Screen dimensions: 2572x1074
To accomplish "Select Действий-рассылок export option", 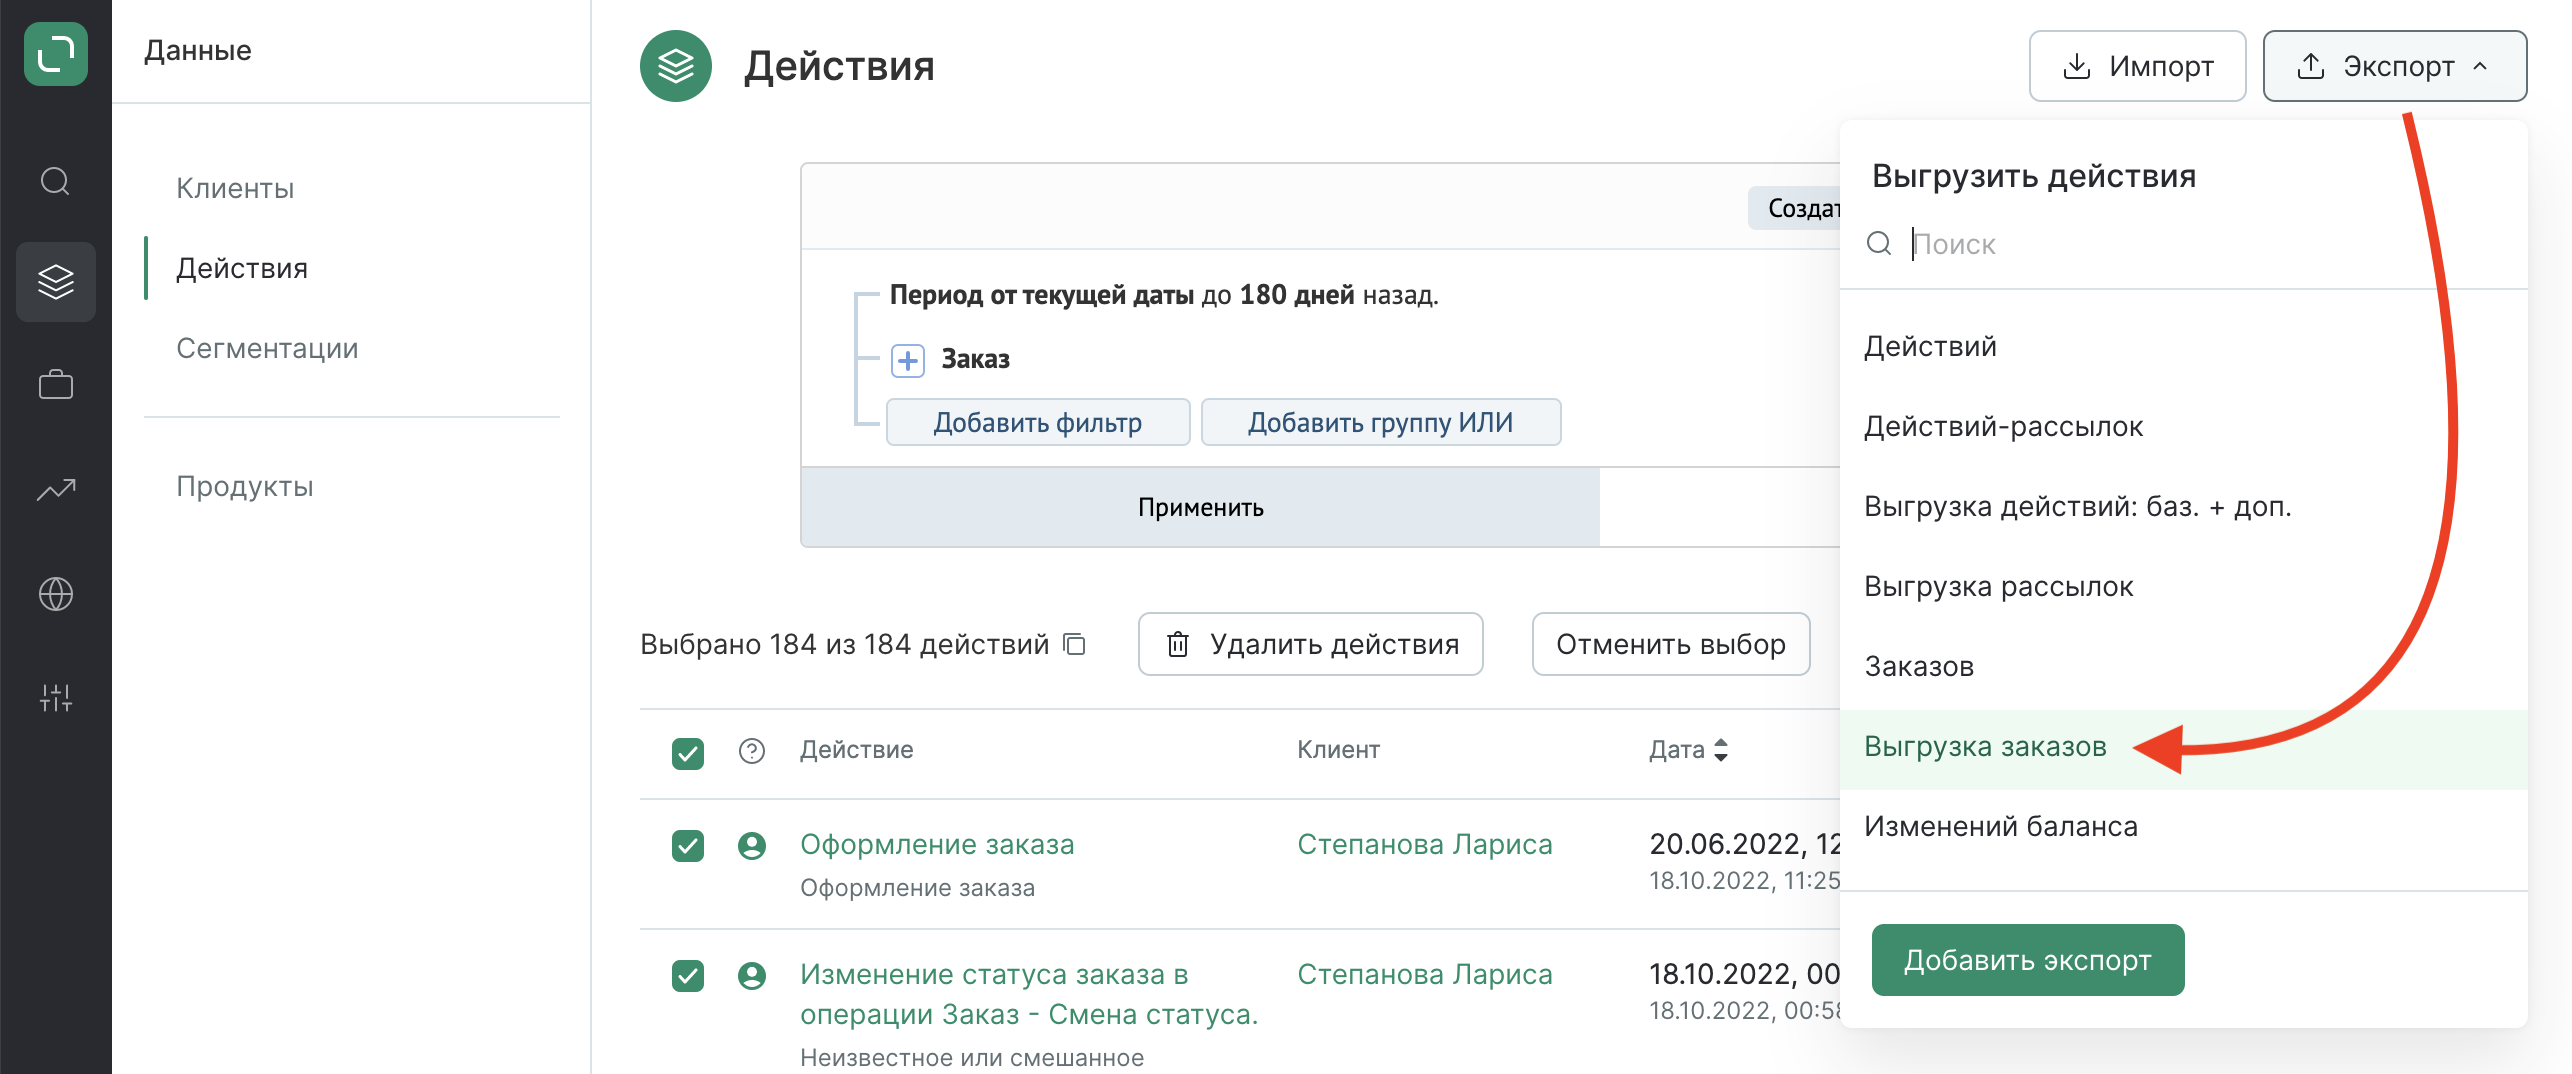I will point(2184,426).
